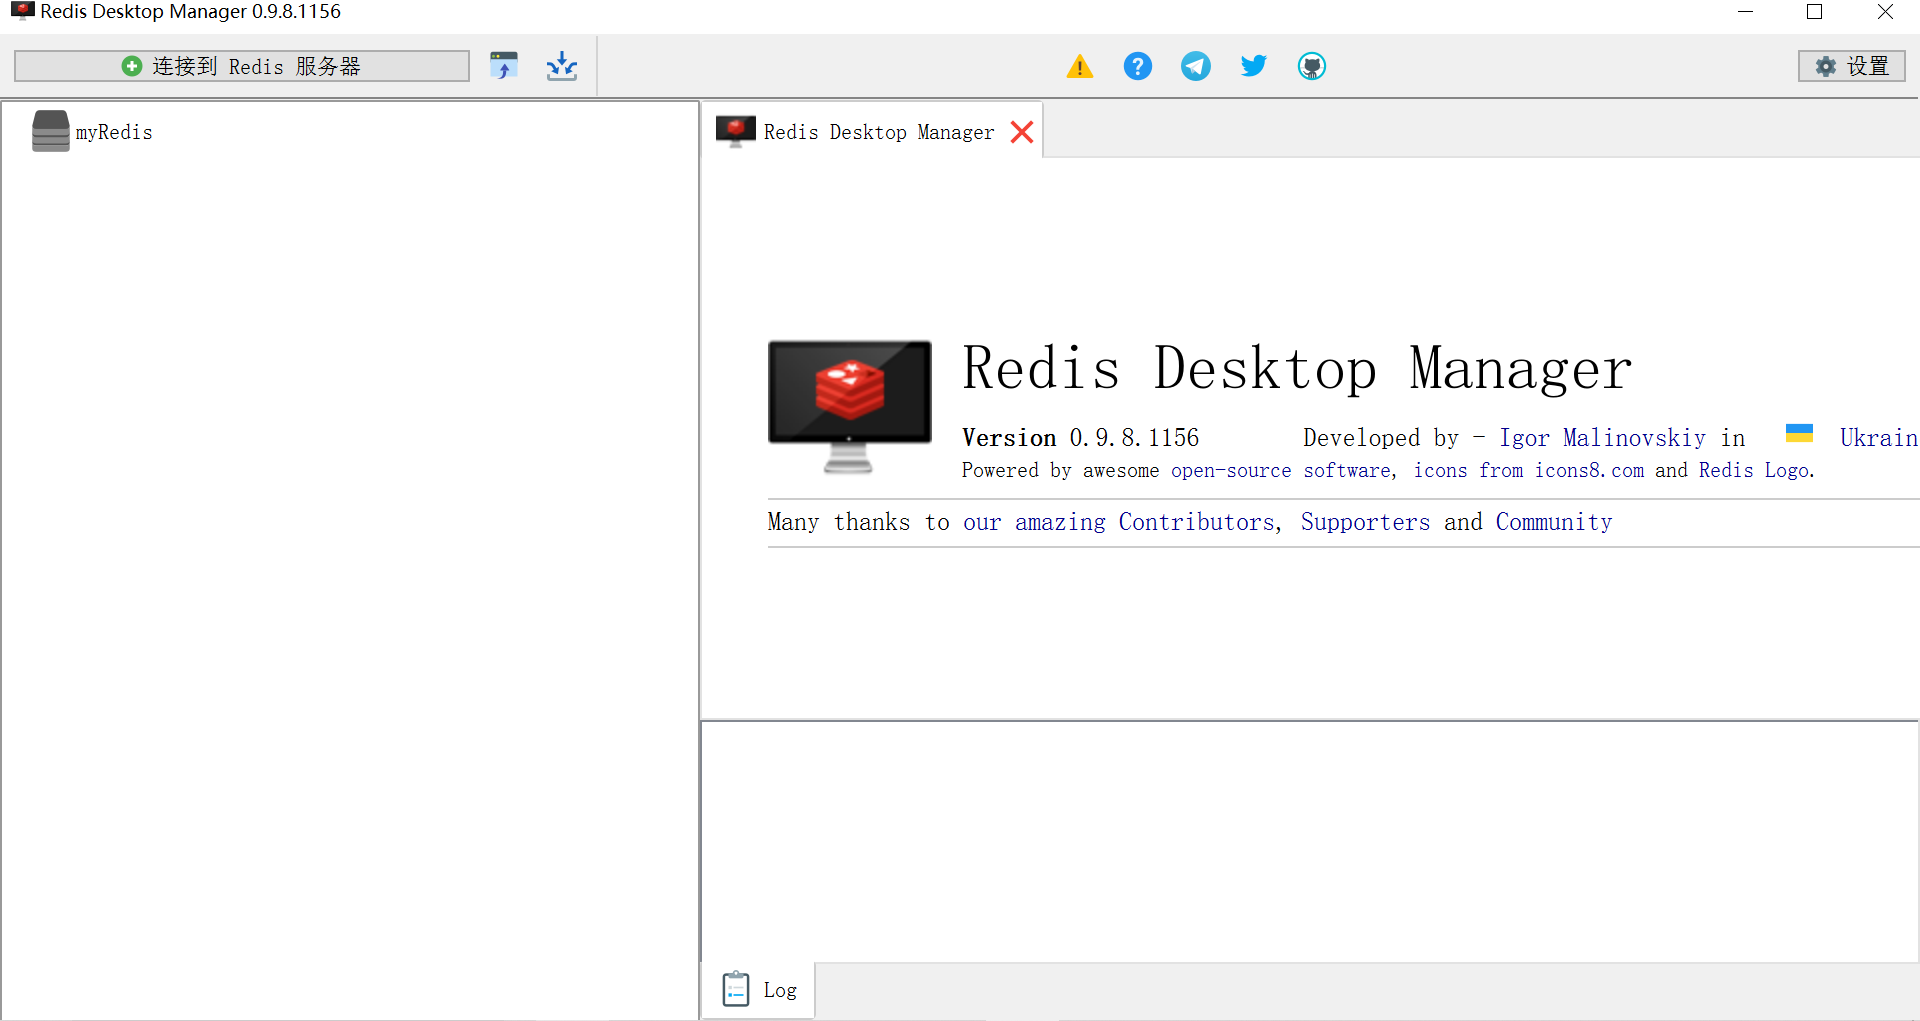Click the Redis monitor icon on the tab
This screenshot has width=1920, height=1021.
click(736, 131)
